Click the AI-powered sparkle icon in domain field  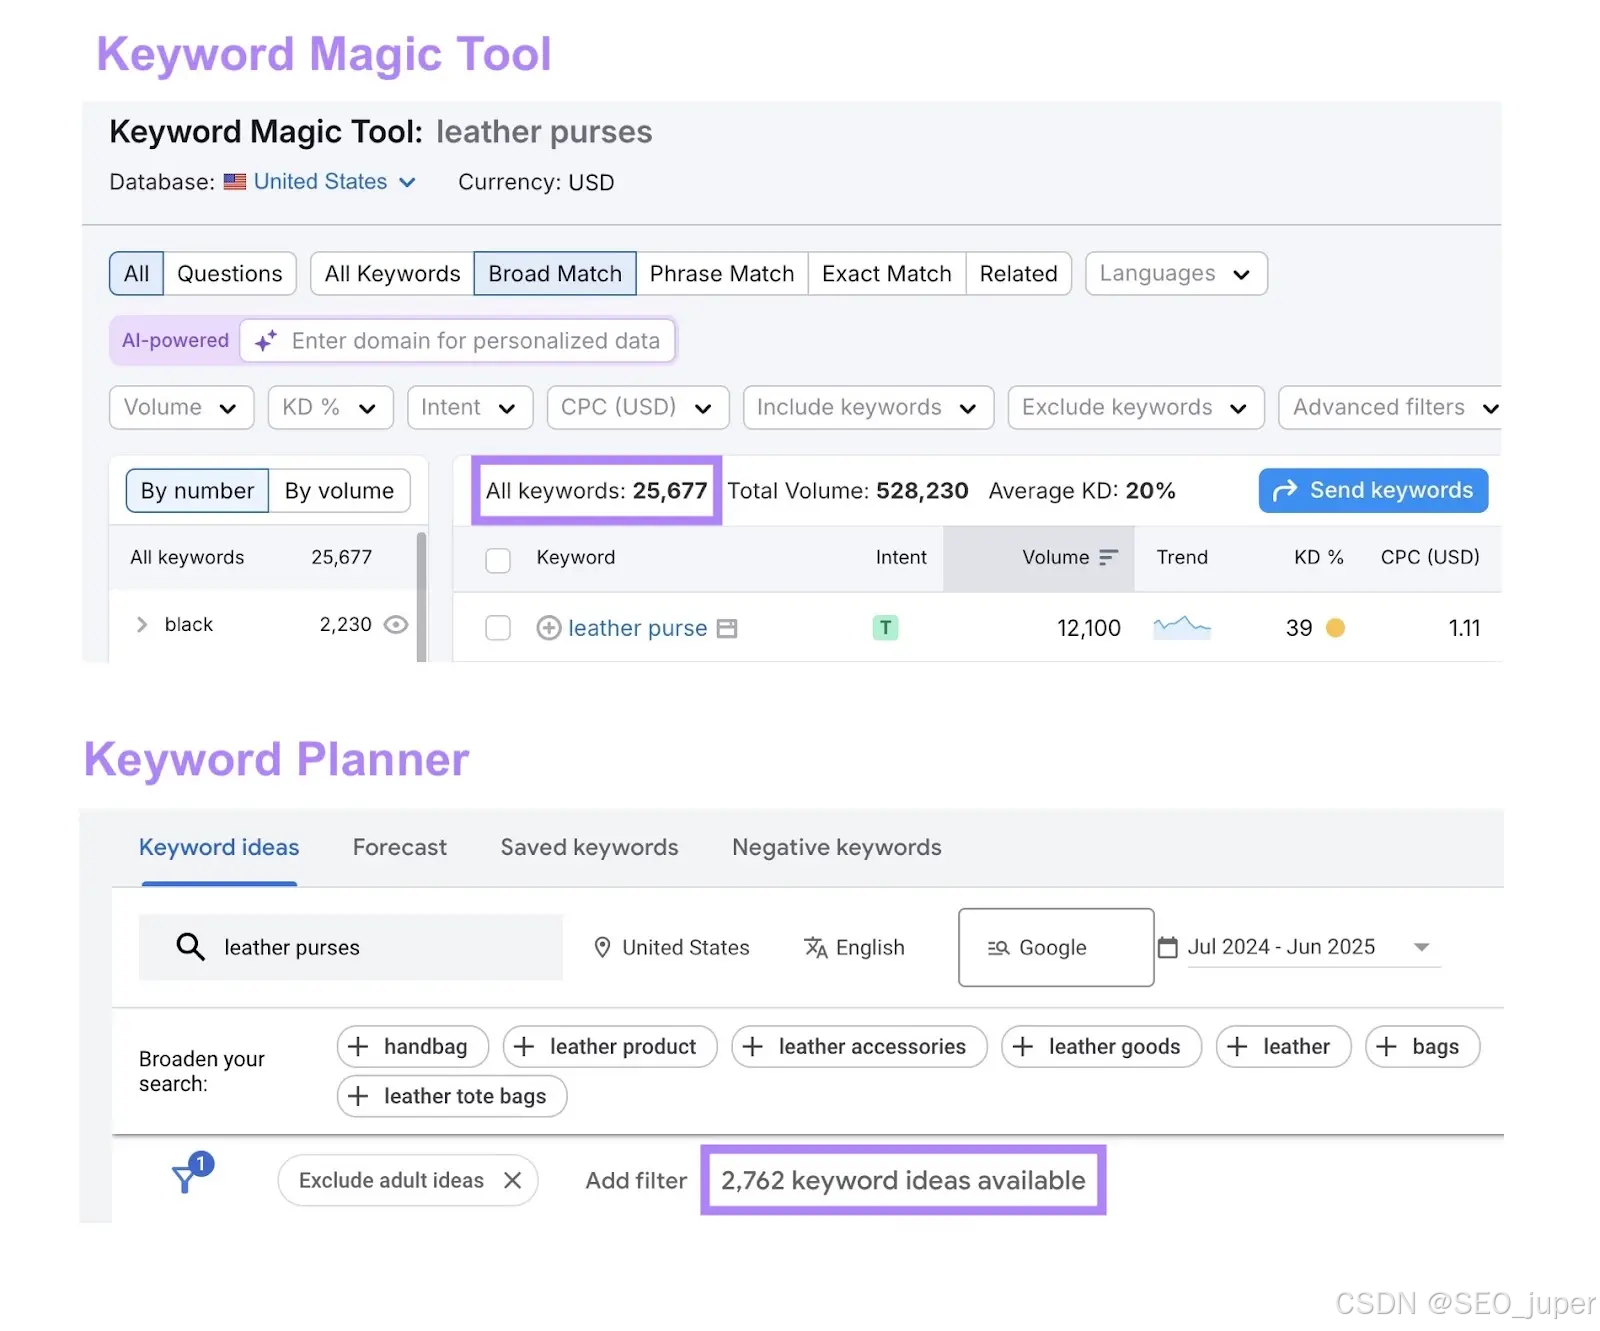pos(264,340)
